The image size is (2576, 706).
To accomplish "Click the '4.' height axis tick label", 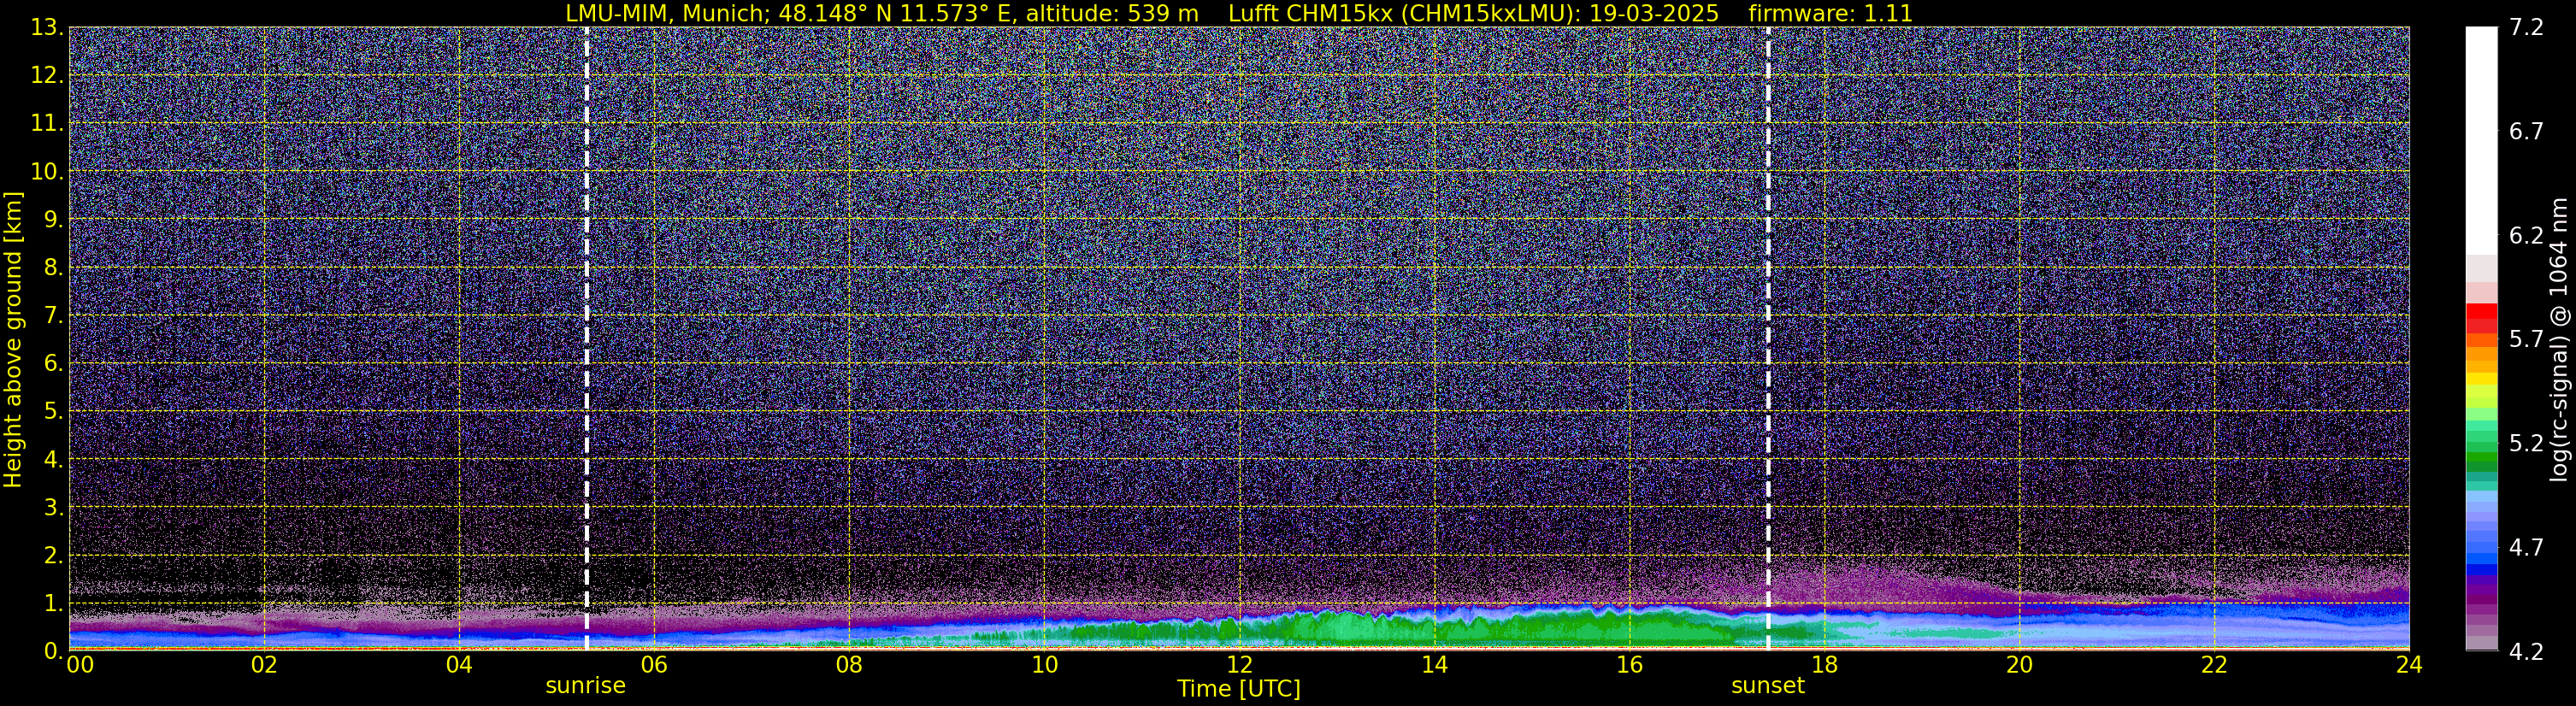I will click(53, 460).
